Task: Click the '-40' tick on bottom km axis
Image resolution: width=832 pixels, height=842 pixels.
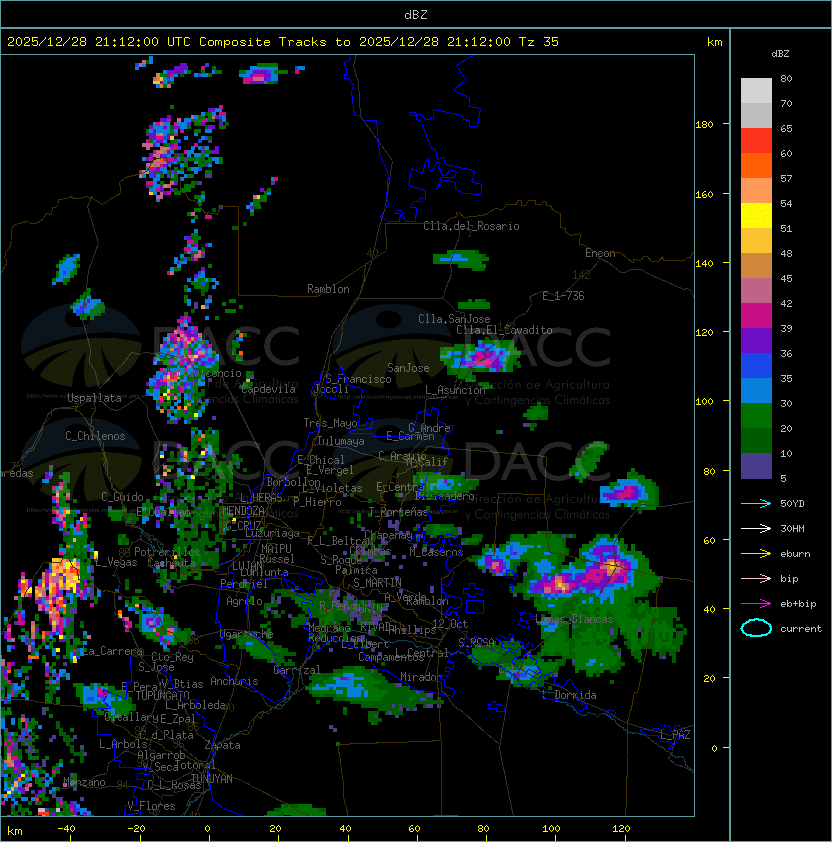Action: pos(67,829)
